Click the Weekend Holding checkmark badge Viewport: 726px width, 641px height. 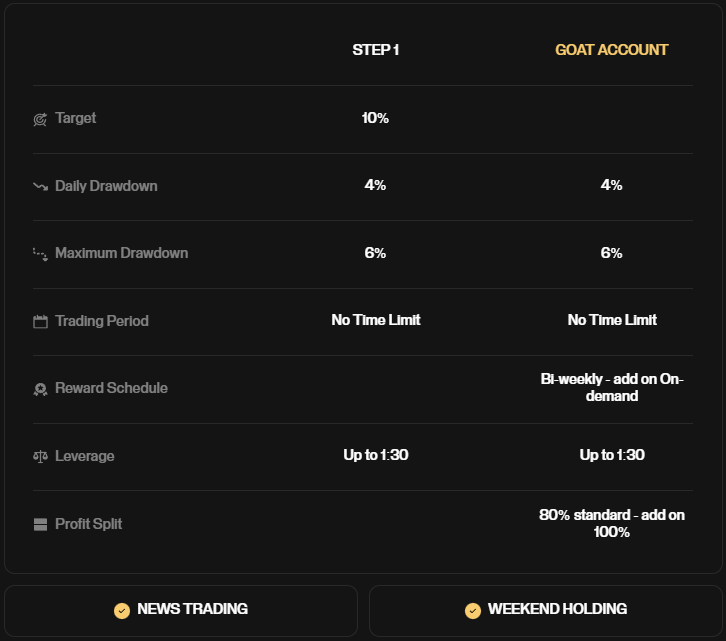pos(472,610)
